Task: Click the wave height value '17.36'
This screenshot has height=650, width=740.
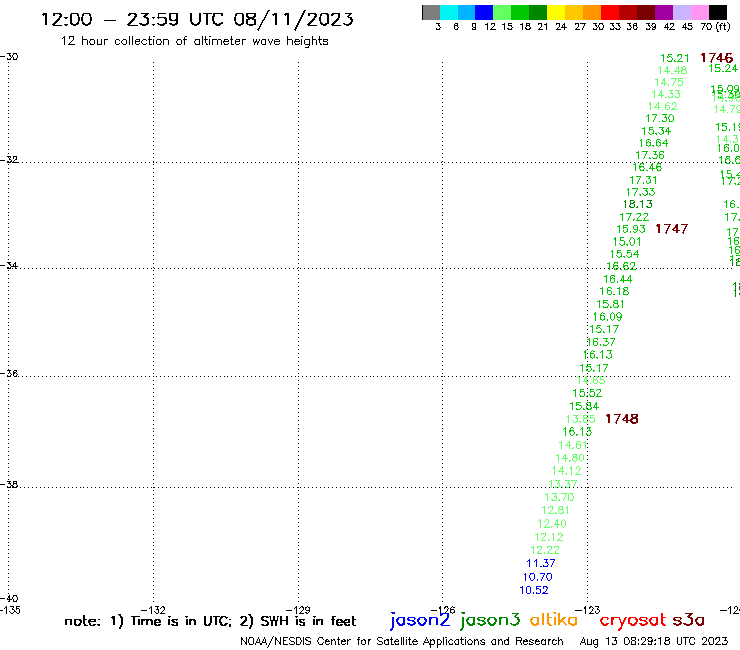Action: pyautogui.click(x=650, y=155)
